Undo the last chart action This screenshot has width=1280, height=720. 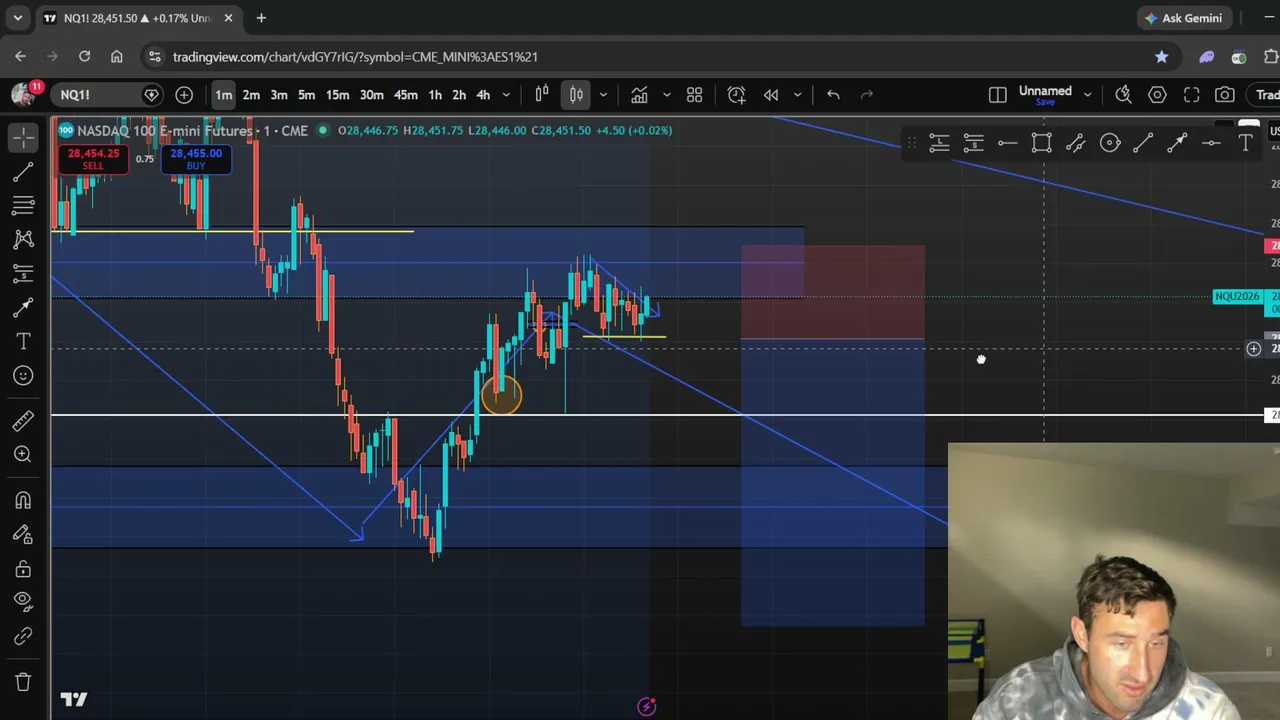pos(833,95)
